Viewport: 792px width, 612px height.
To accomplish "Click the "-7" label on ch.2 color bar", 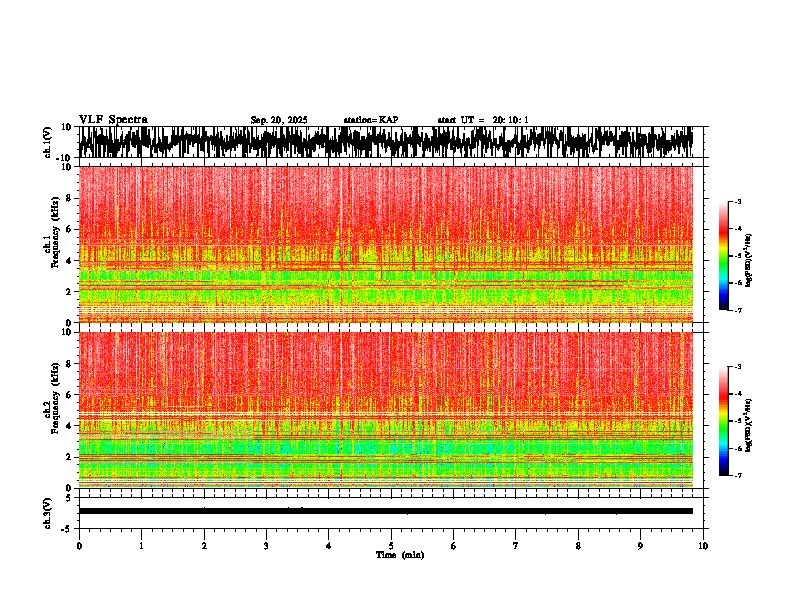I will coord(738,475).
